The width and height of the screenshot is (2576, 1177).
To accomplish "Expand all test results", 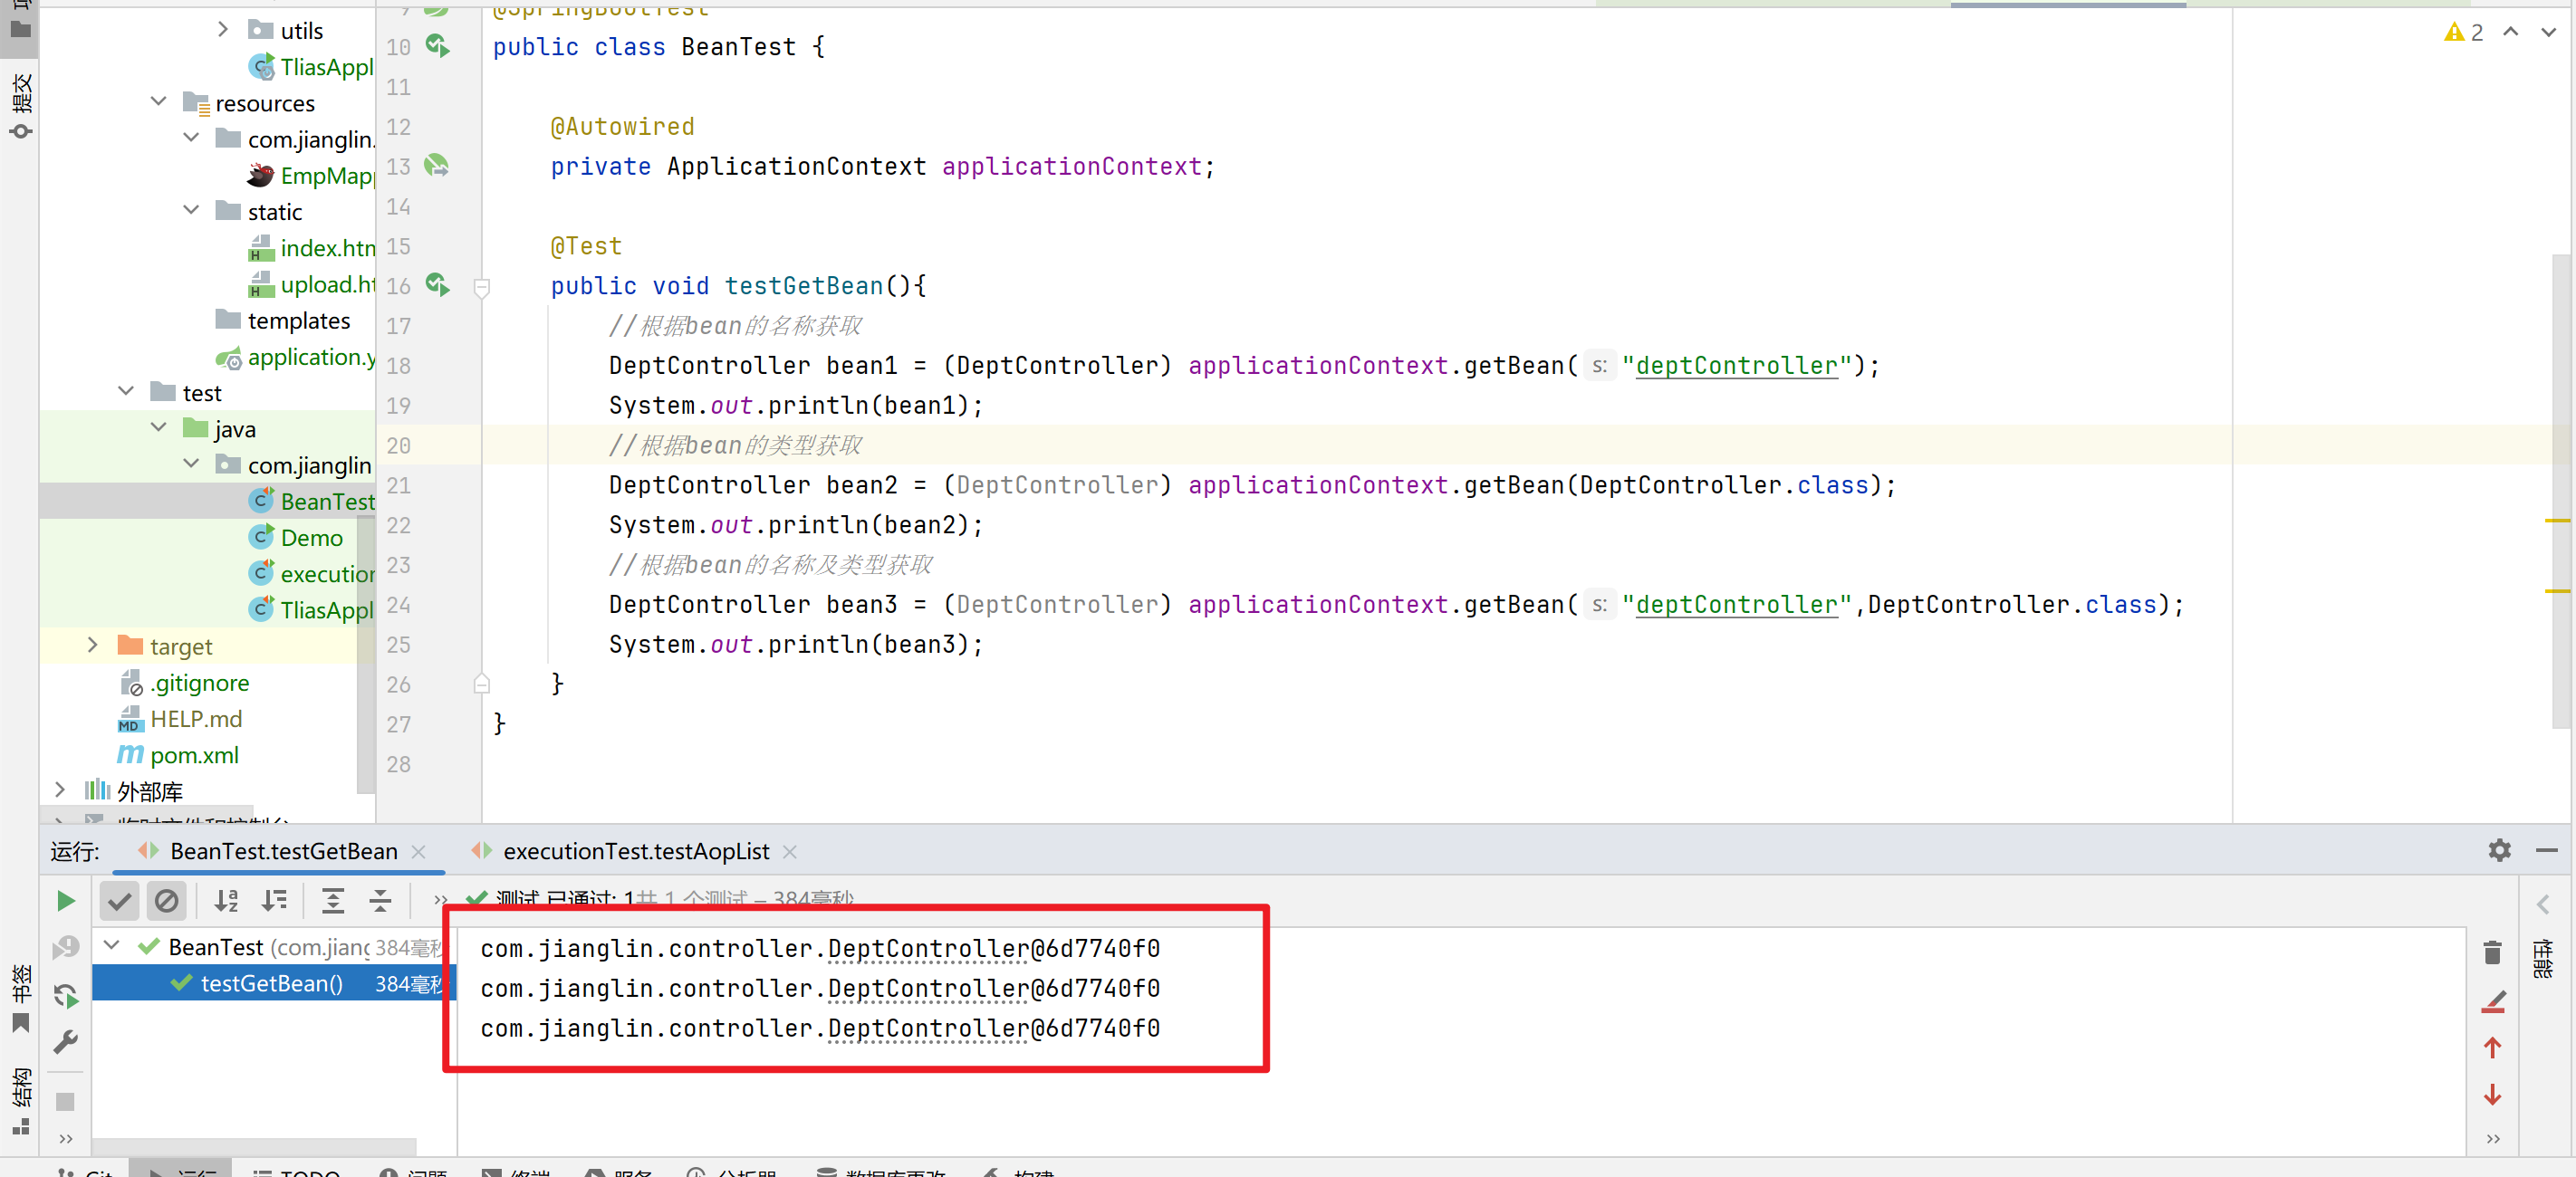I will point(333,901).
